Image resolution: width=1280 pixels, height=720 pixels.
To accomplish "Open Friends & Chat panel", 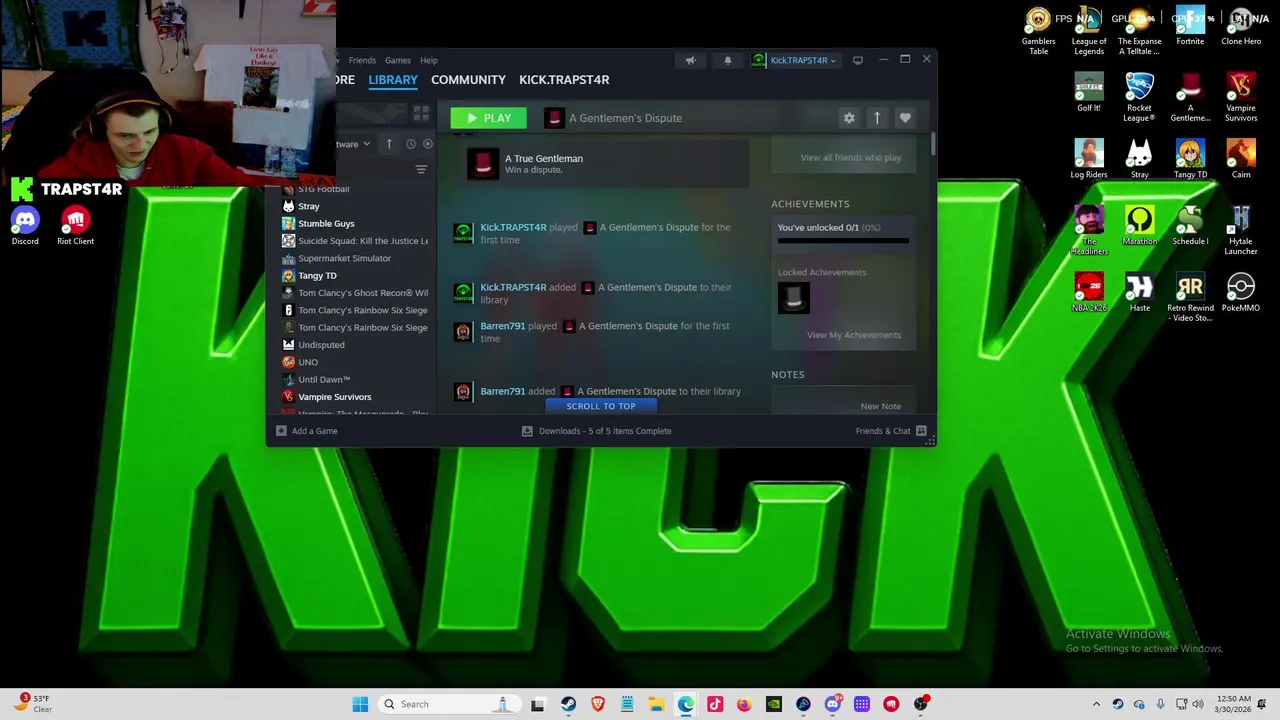I will [x=891, y=431].
